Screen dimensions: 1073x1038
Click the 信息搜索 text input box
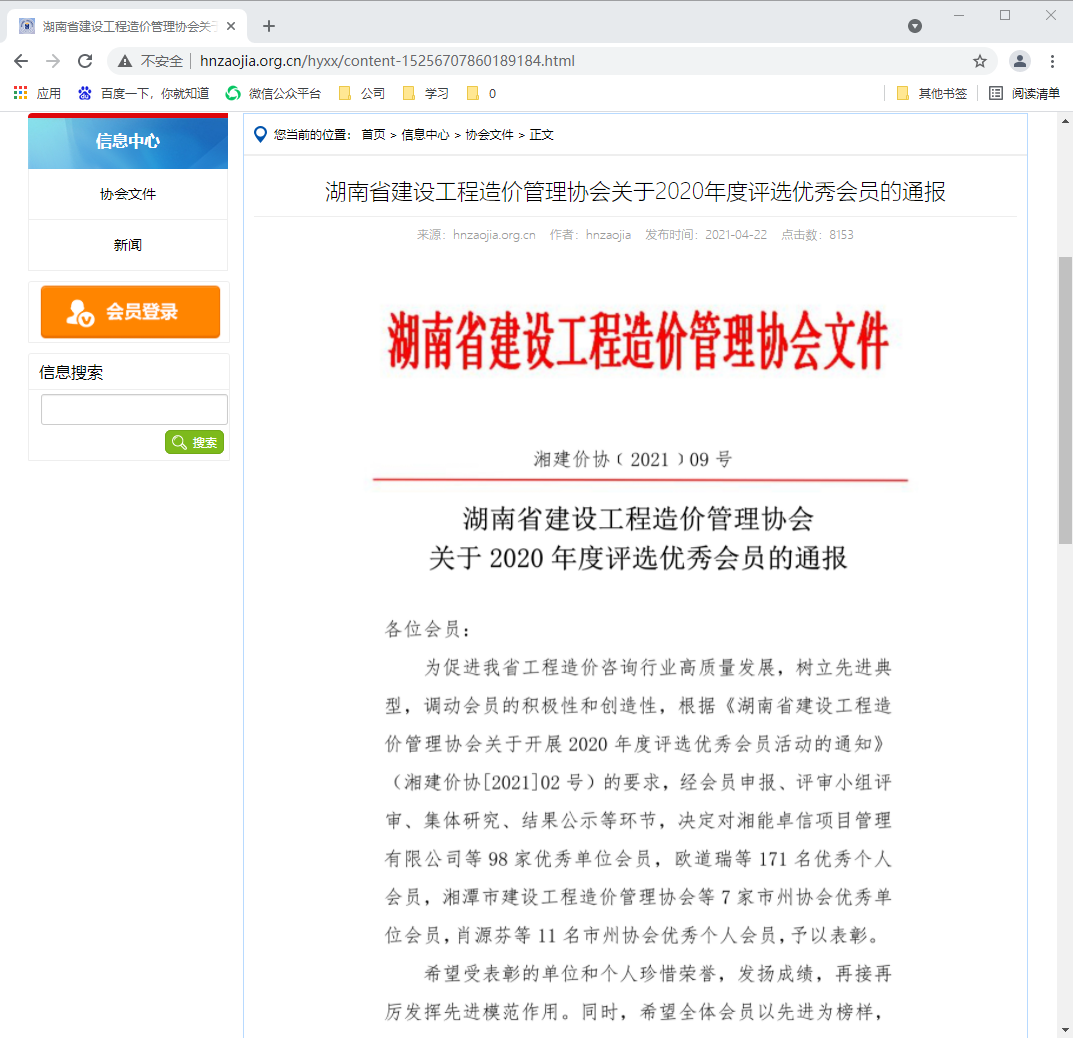(134, 409)
